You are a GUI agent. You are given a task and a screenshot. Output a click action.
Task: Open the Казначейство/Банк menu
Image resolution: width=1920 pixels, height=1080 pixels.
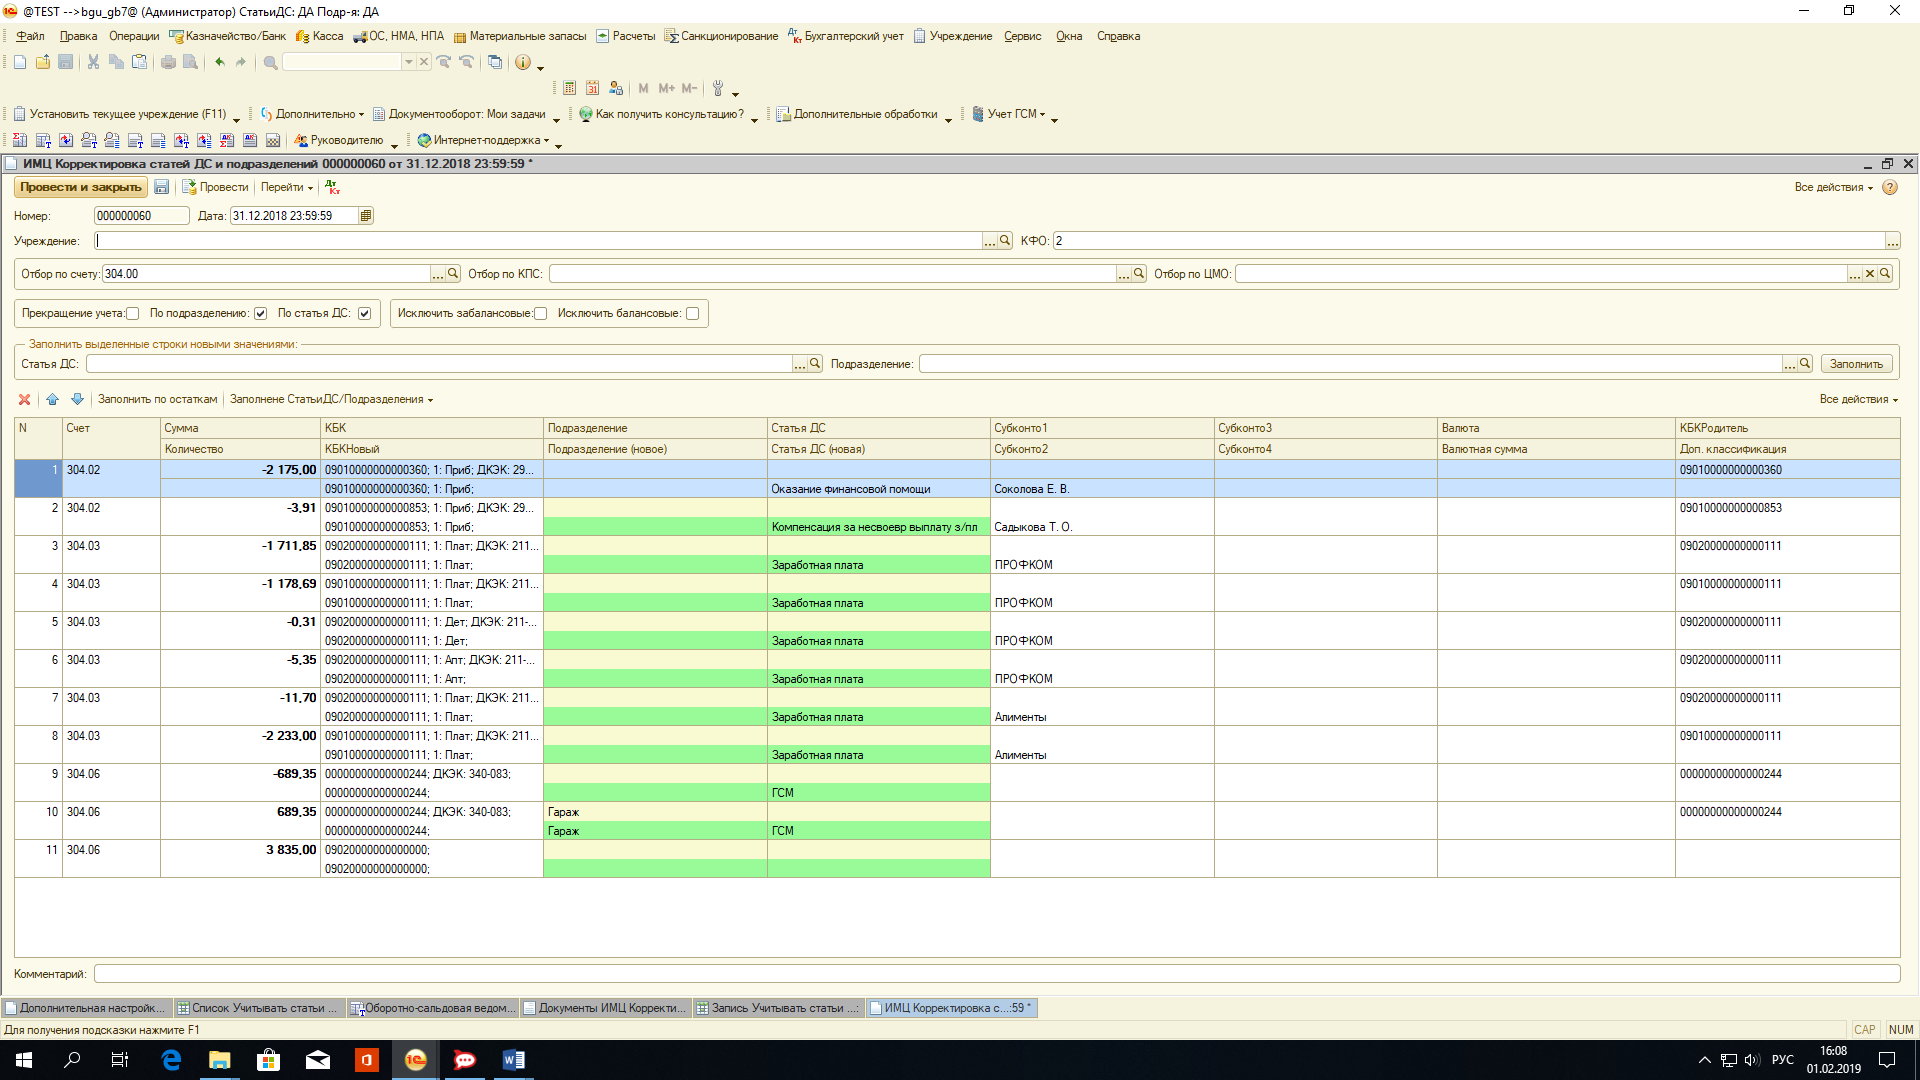(227, 36)
